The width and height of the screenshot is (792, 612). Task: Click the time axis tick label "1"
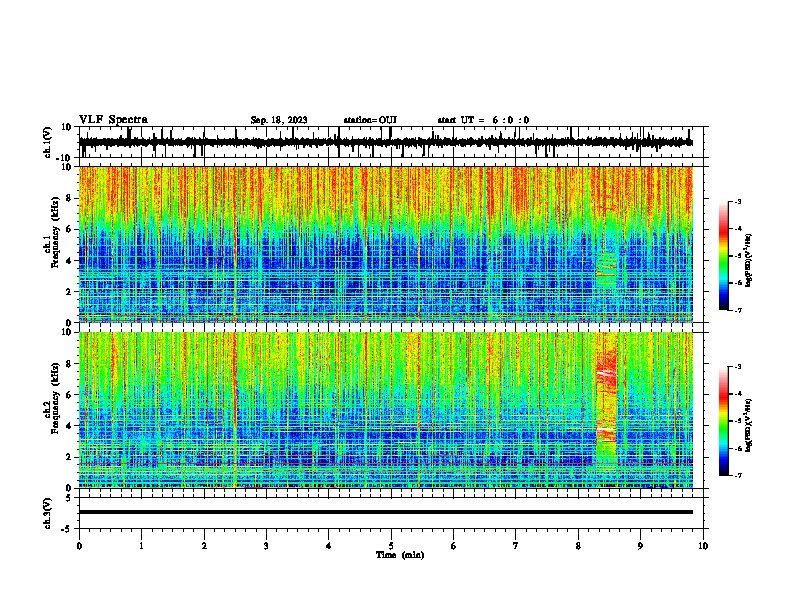(141, 546)
